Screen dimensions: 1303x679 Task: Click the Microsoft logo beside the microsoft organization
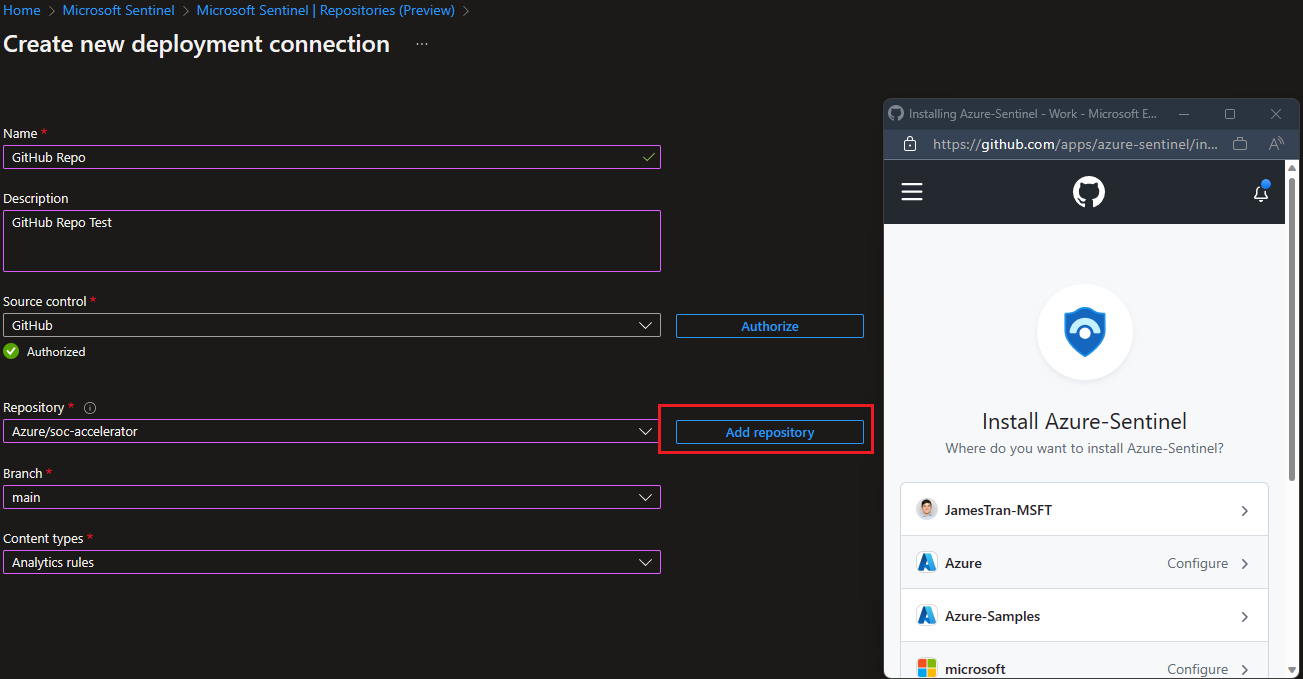click(926, 668)
